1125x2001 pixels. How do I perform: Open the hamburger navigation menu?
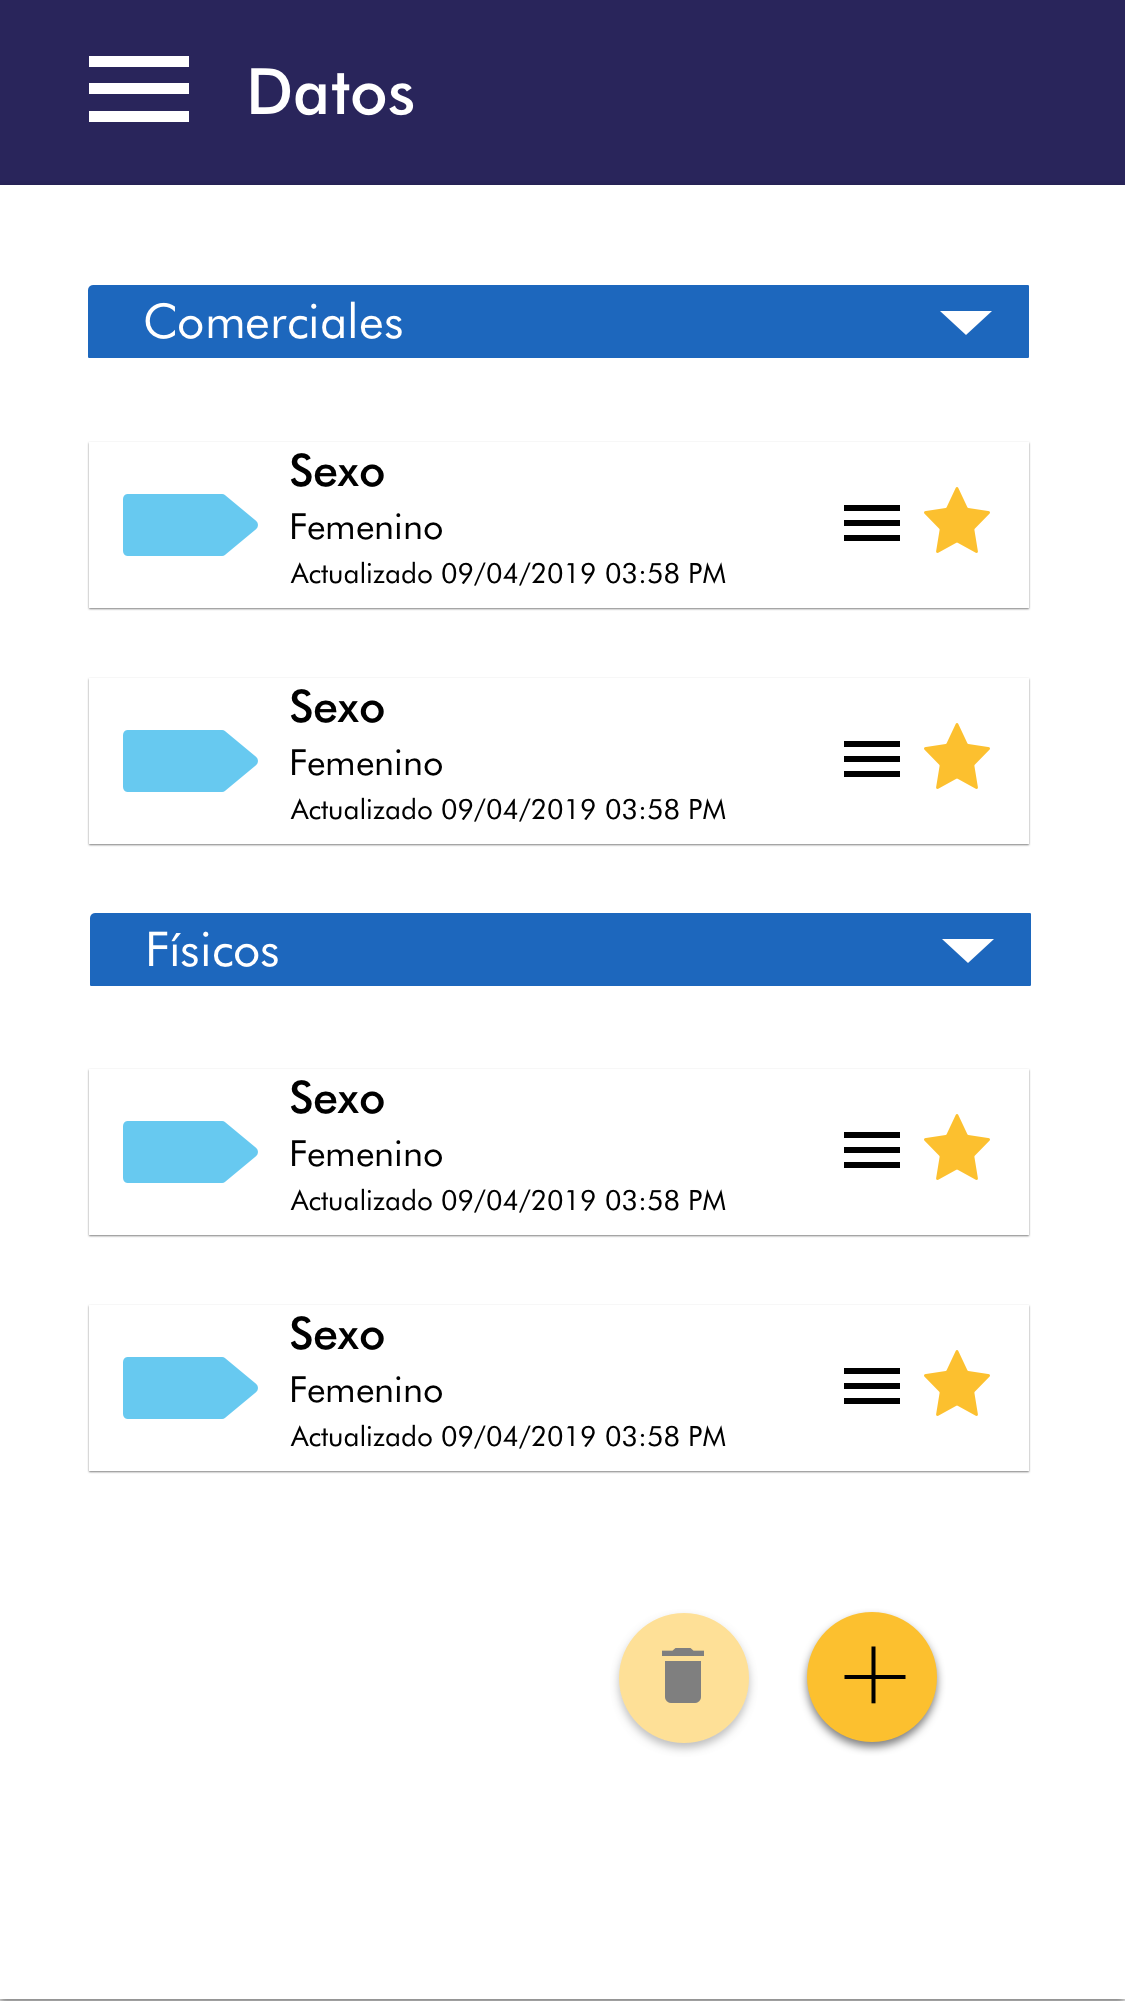(x=139, y=89)
